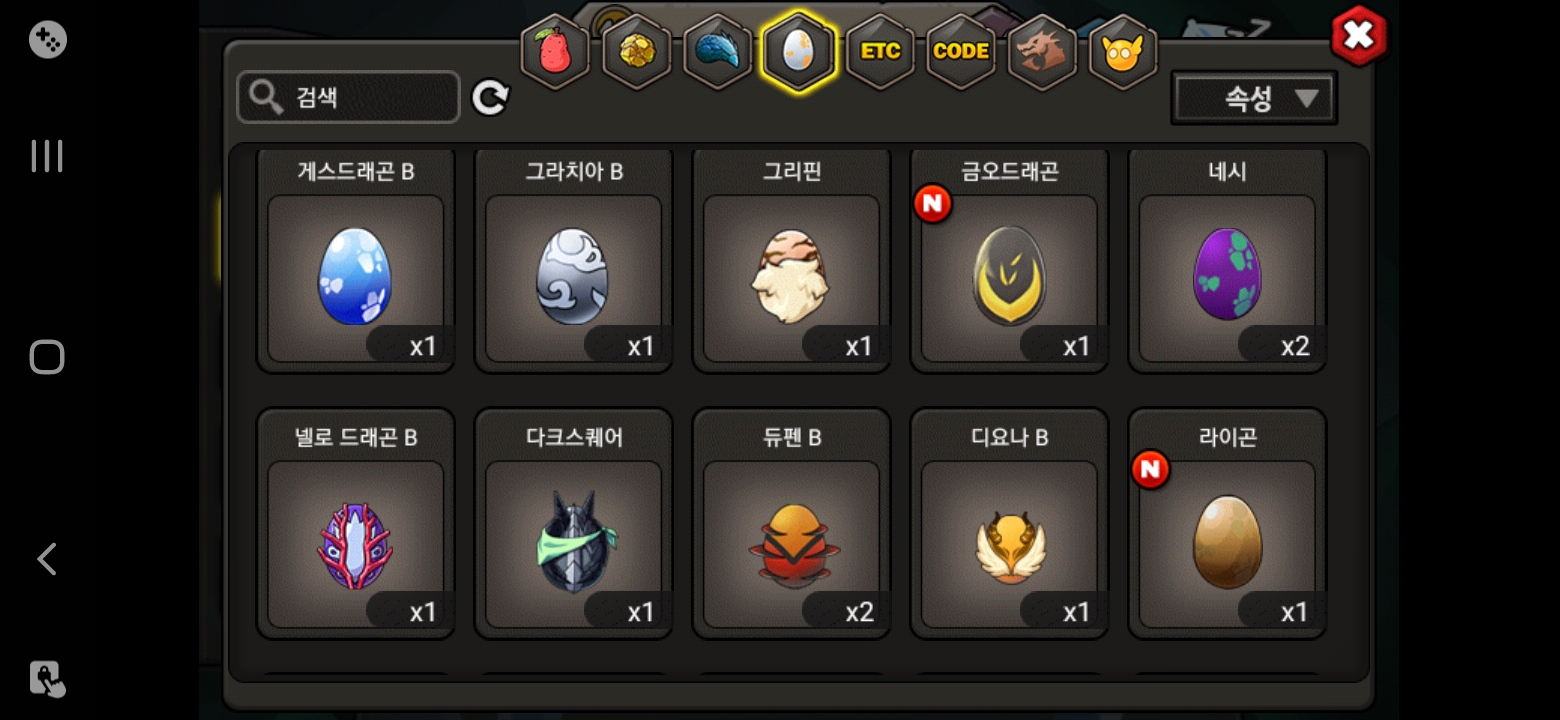Viewport: 1560px width, 720px height.
Task: Focus the 검색 search field
Action: (x=348, y=97)
